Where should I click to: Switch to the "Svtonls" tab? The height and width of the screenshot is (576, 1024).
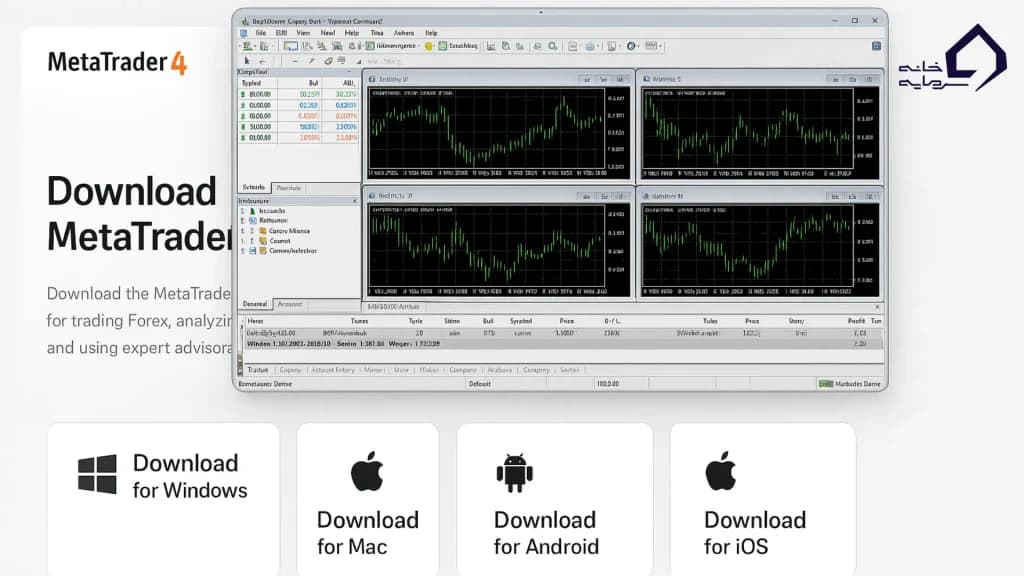click(x=253, y=187)
